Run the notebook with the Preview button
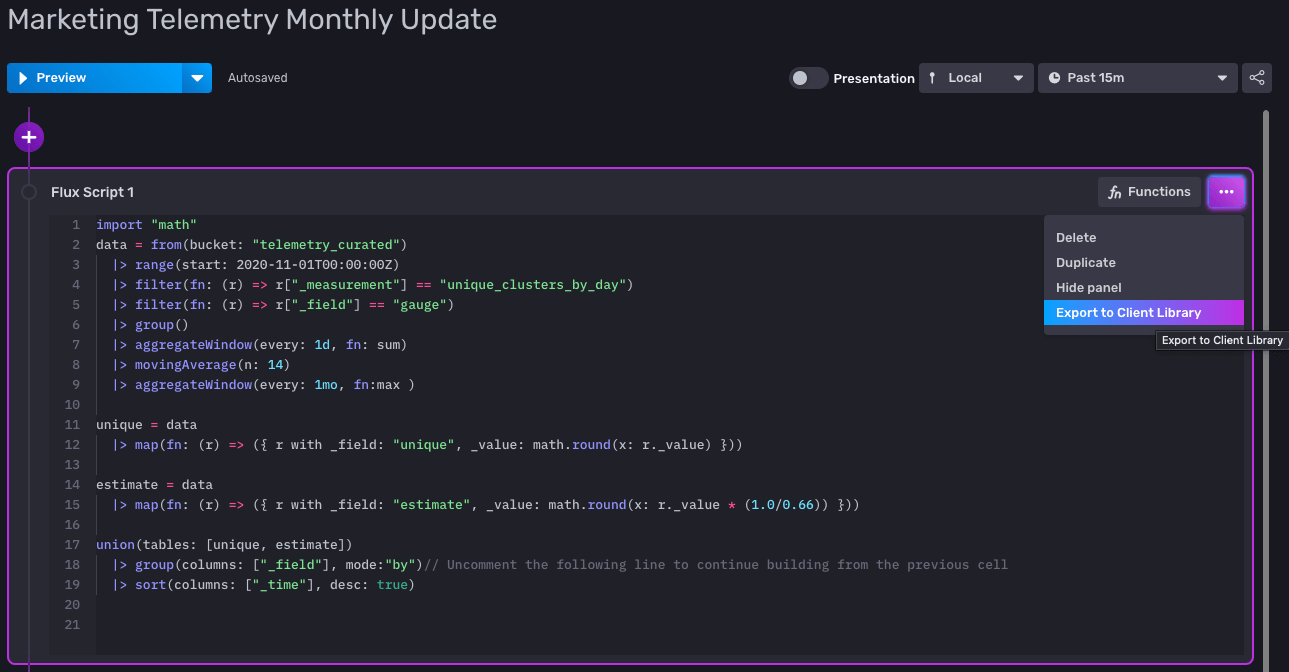 60,77
